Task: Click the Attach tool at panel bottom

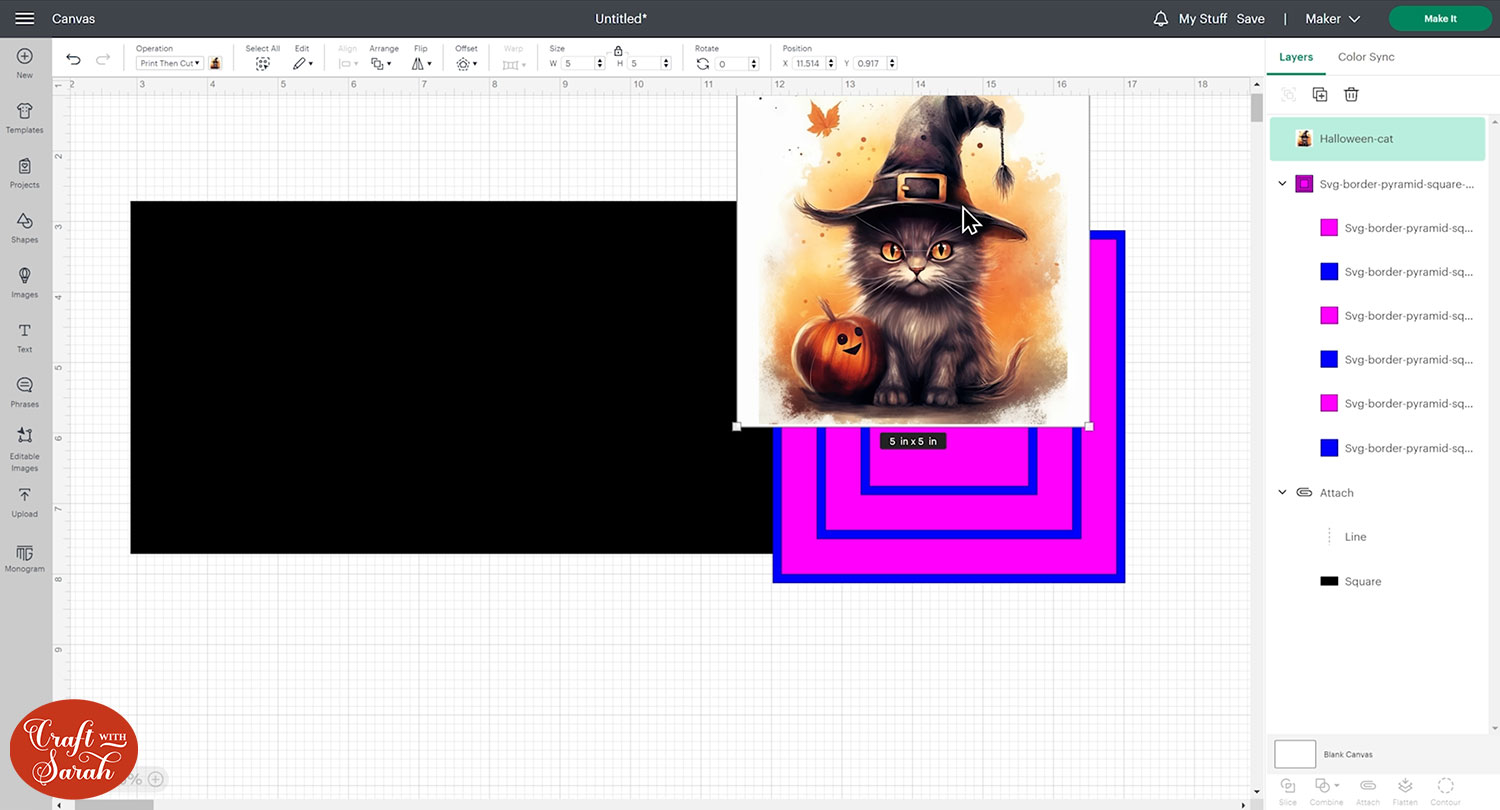Action: (x=1368, y=790)
